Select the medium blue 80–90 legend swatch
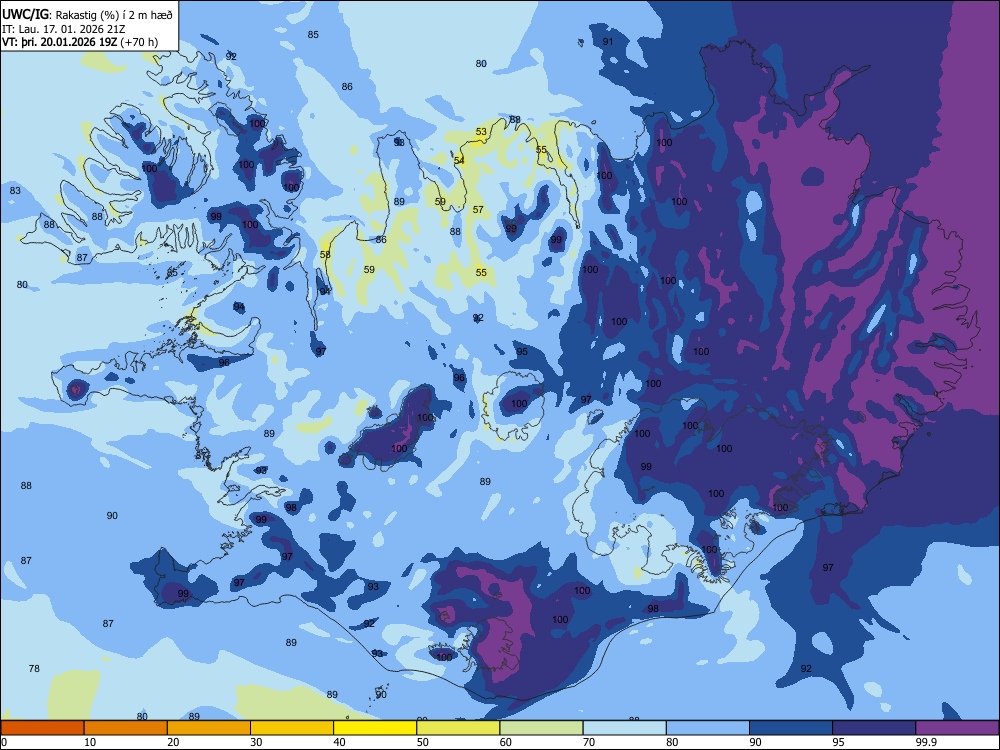 pos(708,728)
